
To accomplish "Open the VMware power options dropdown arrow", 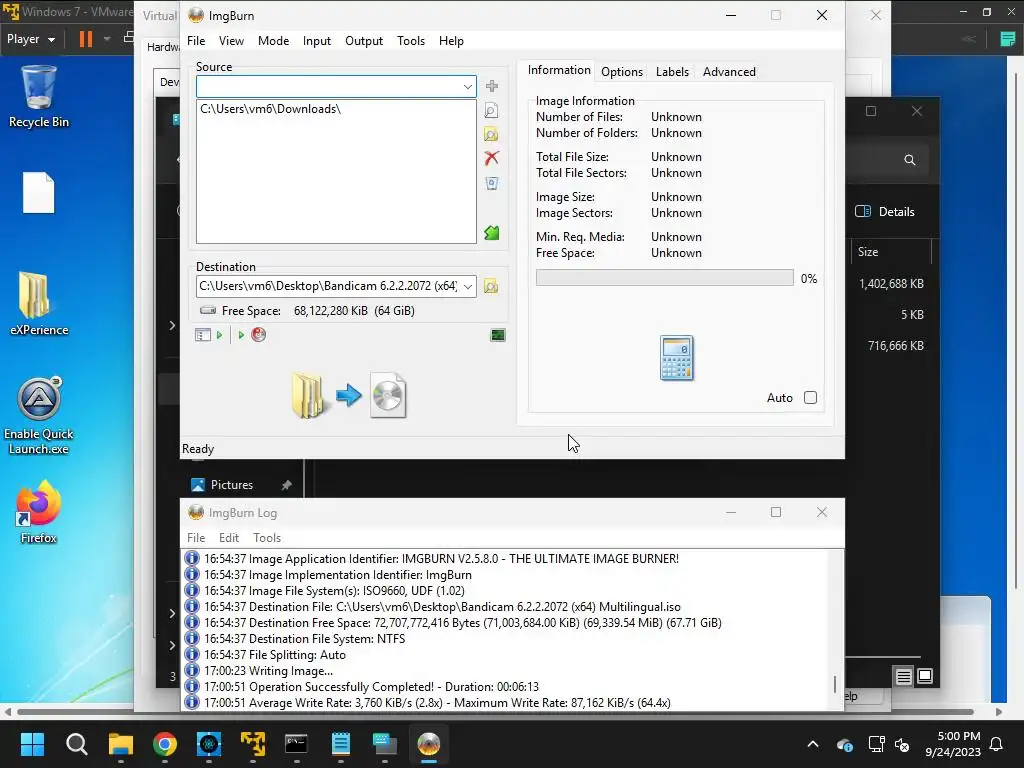I will (107, 39).
